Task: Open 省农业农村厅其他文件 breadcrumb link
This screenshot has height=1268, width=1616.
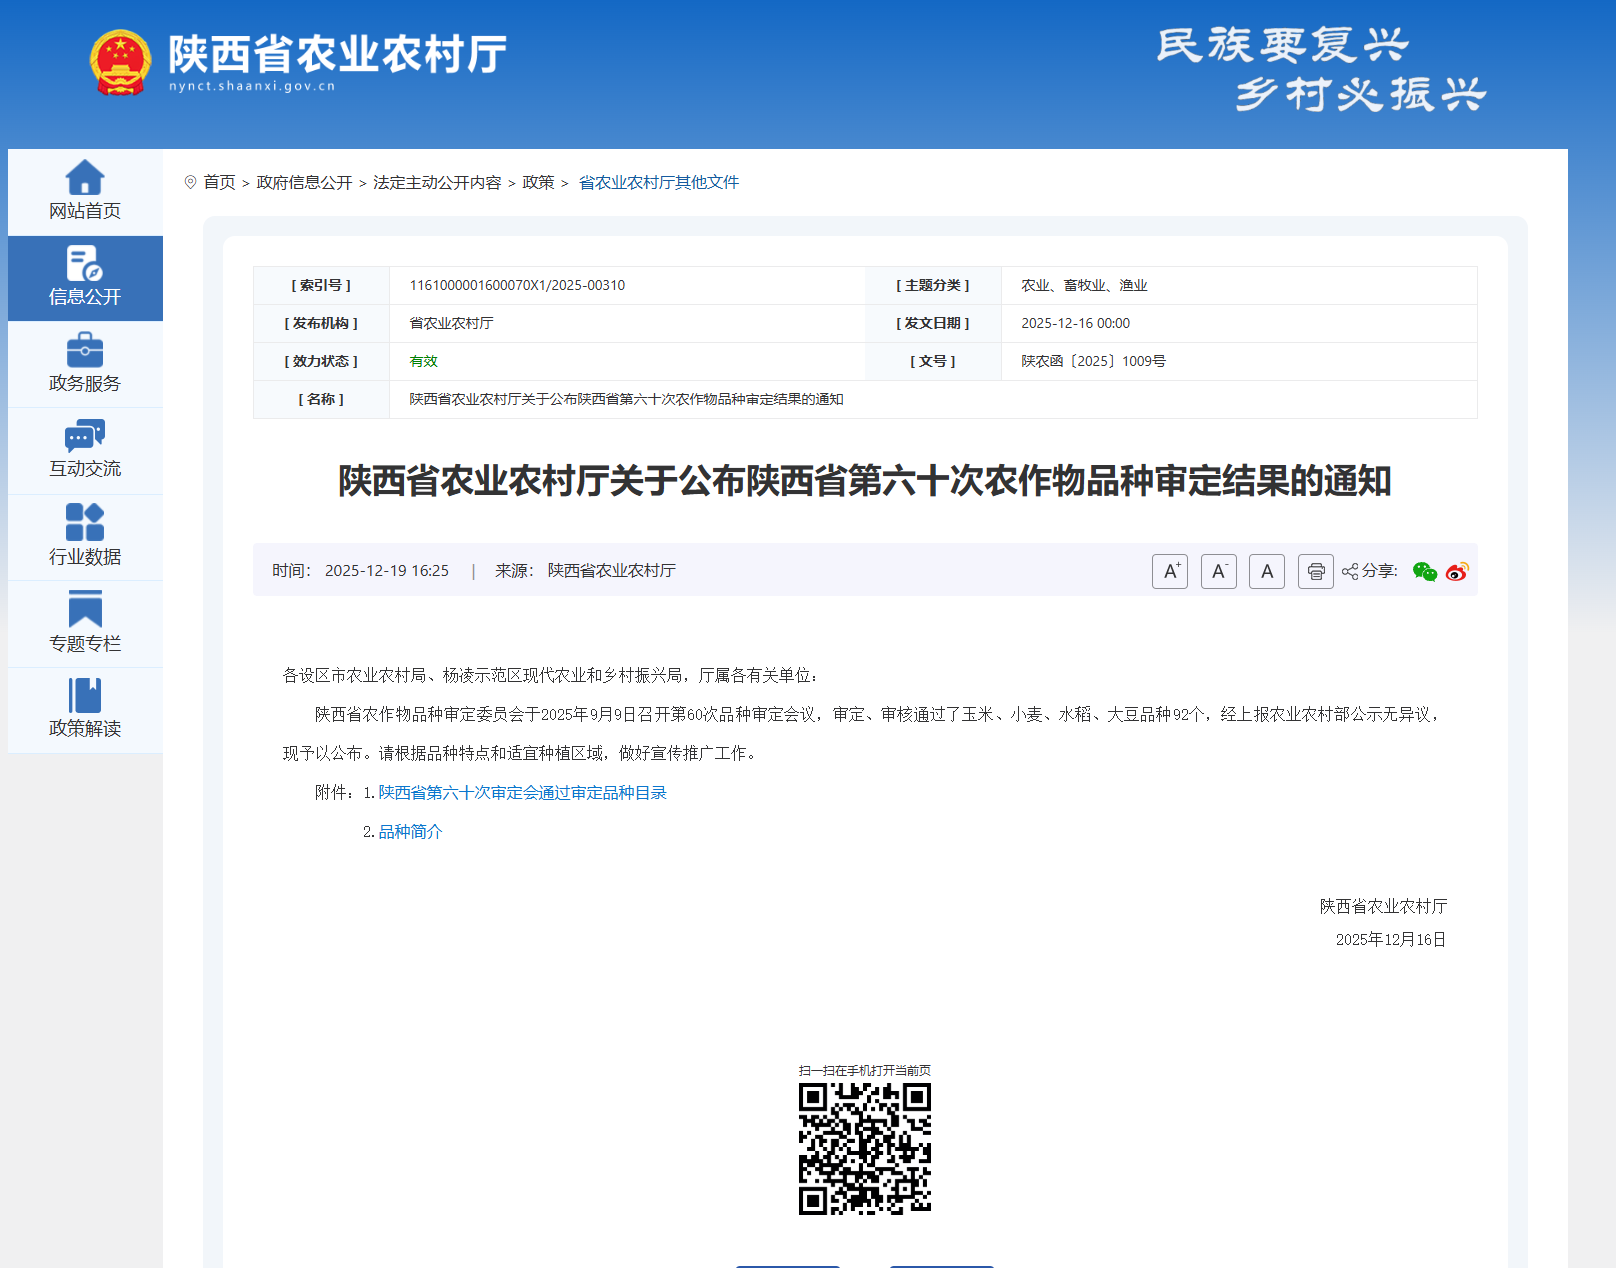Action: pyautogui.click(x=658, y=183)
